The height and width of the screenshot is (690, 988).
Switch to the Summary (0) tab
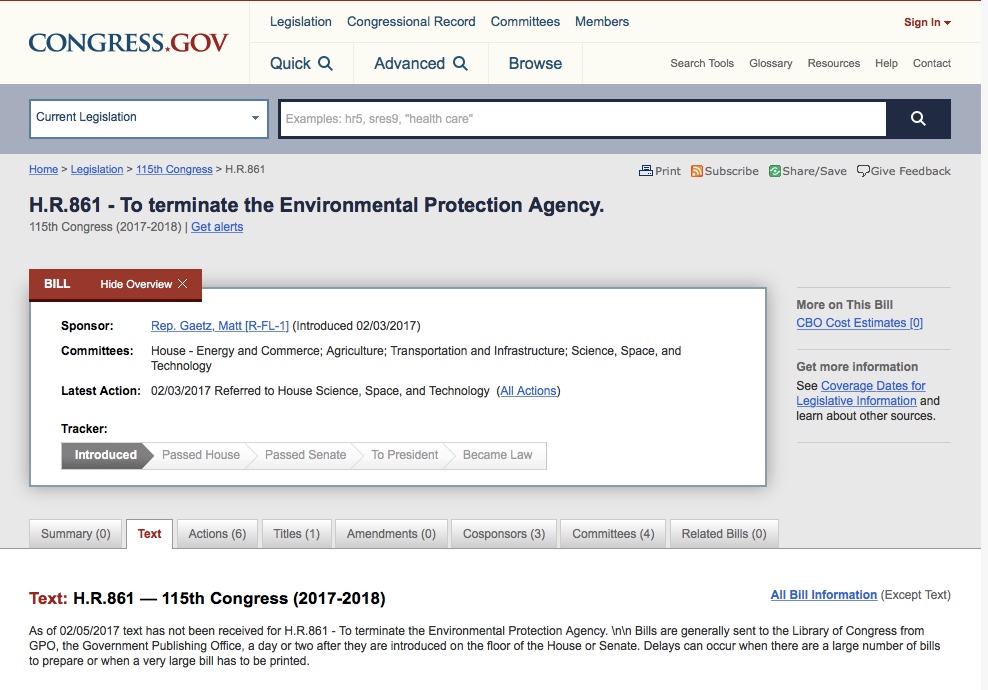[x=76, y=534]
